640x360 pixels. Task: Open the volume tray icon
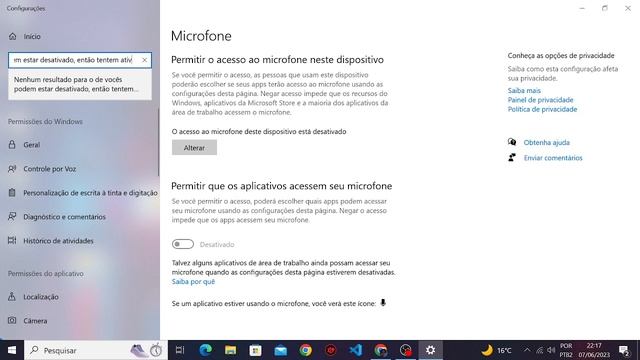[551, 350]
